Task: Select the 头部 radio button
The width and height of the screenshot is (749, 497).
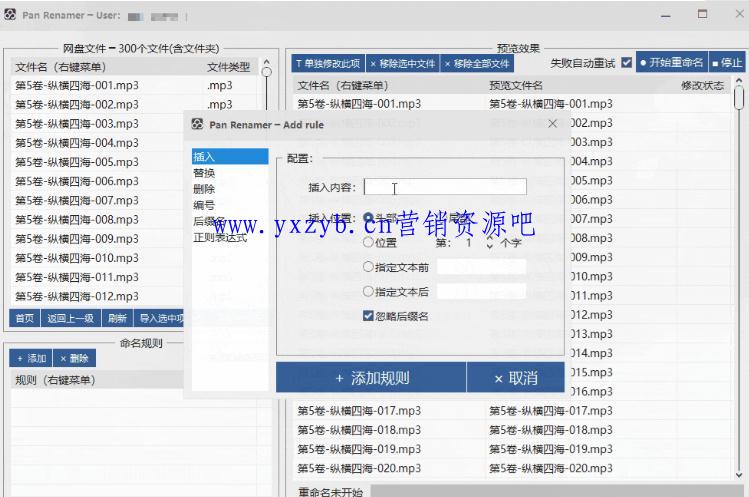Action: point(368,218)
